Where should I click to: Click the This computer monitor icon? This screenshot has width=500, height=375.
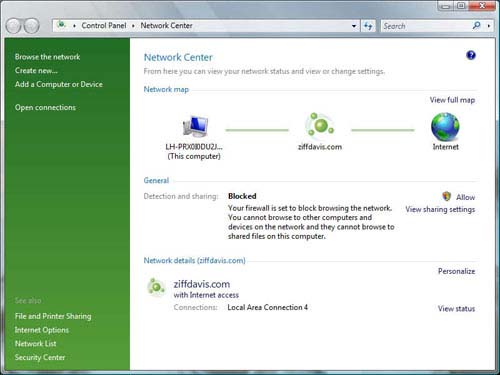point(196,126)
